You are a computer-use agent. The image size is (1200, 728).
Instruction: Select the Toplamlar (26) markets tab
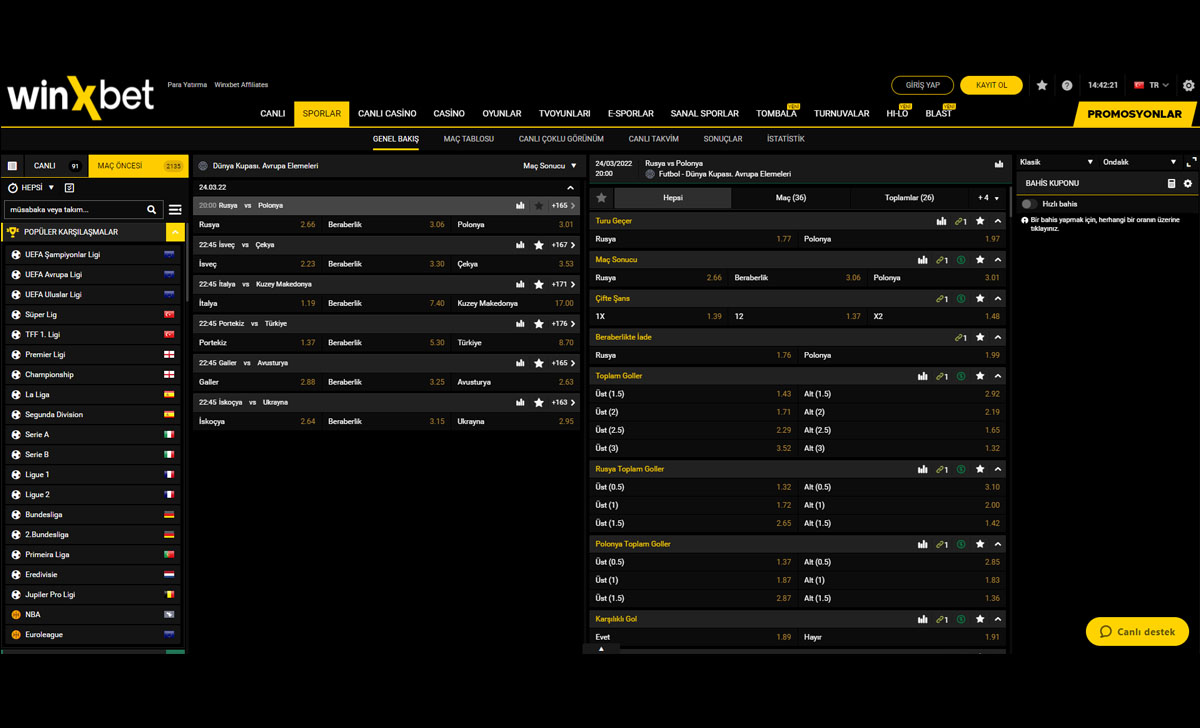909,198
